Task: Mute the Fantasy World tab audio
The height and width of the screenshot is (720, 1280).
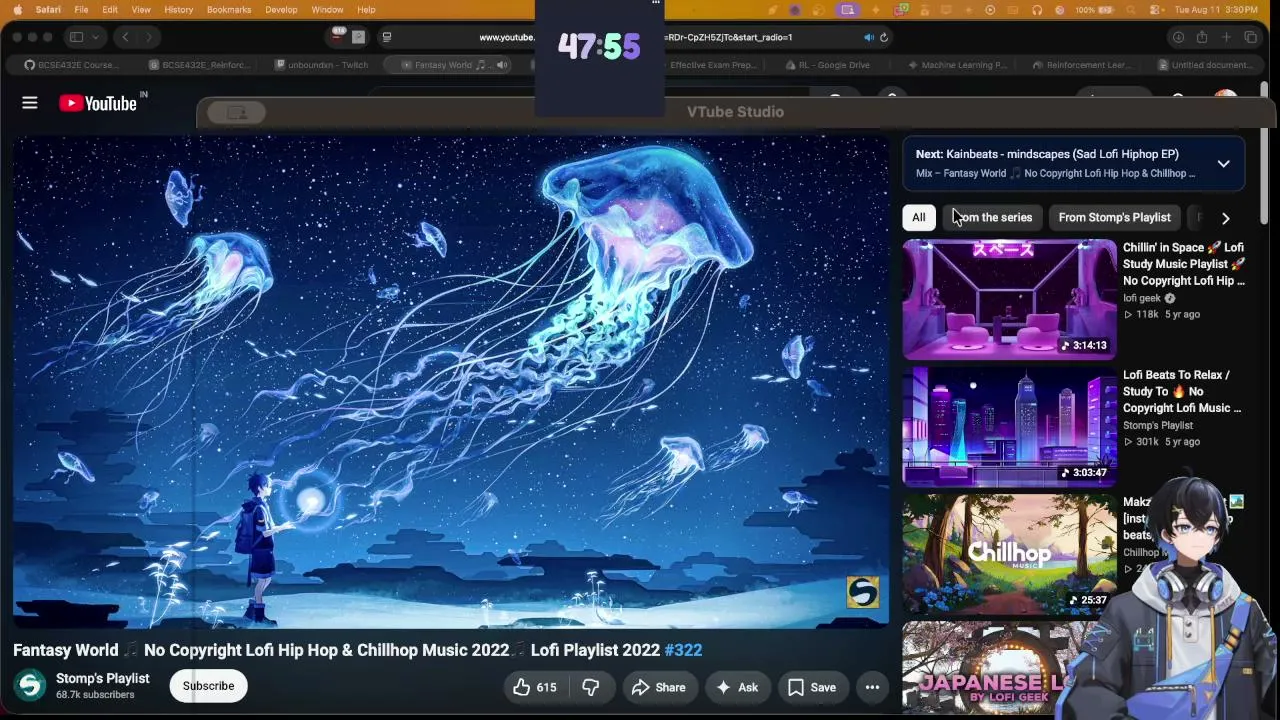Action: tap(501, 65)
